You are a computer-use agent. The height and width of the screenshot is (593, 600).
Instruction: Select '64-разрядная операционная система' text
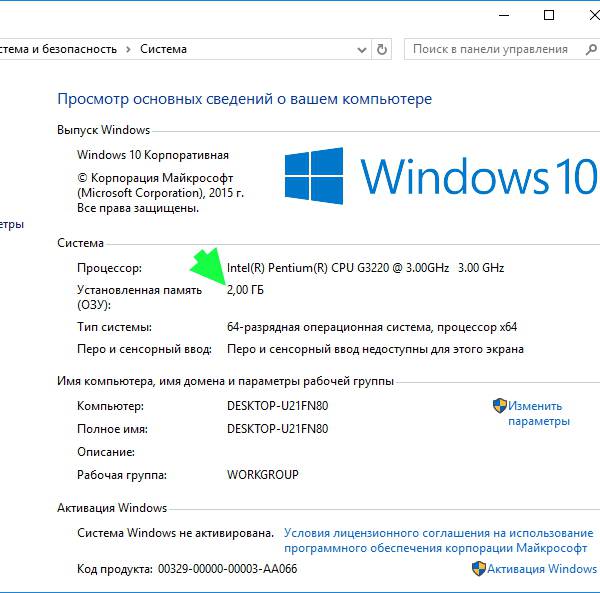point(330,327)
